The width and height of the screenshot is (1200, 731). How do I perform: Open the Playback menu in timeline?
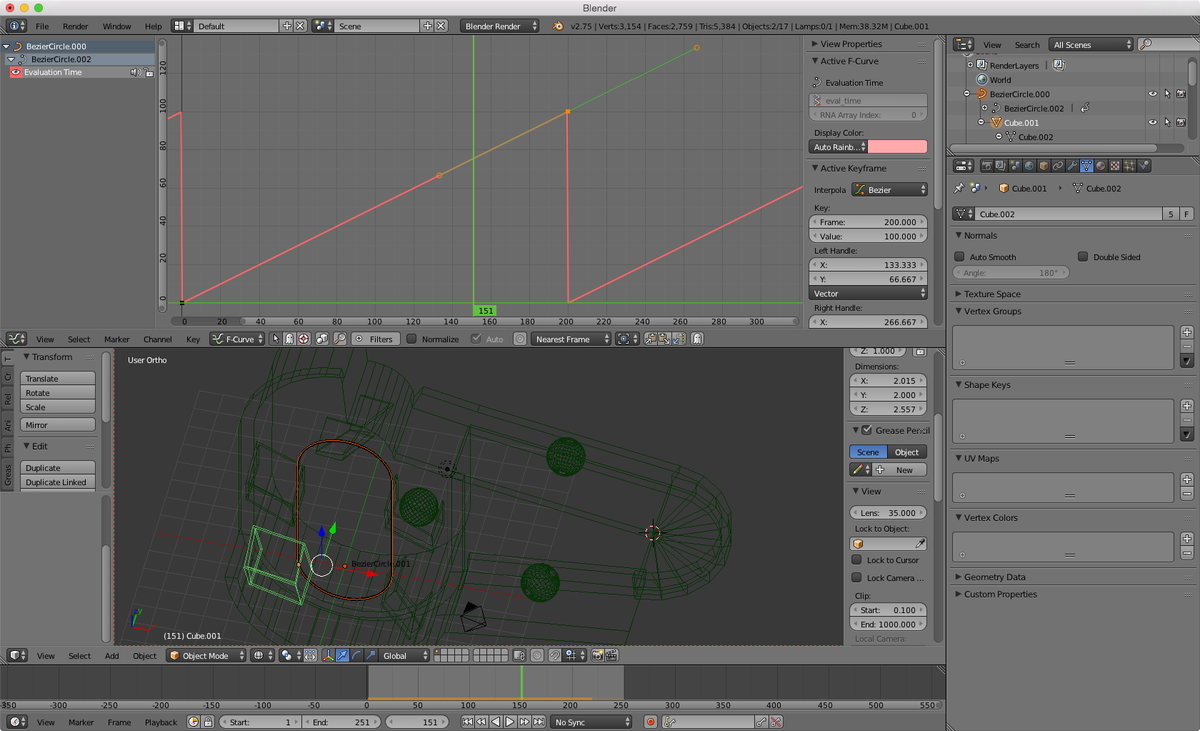pyautogui.click(x=161, y=722)
